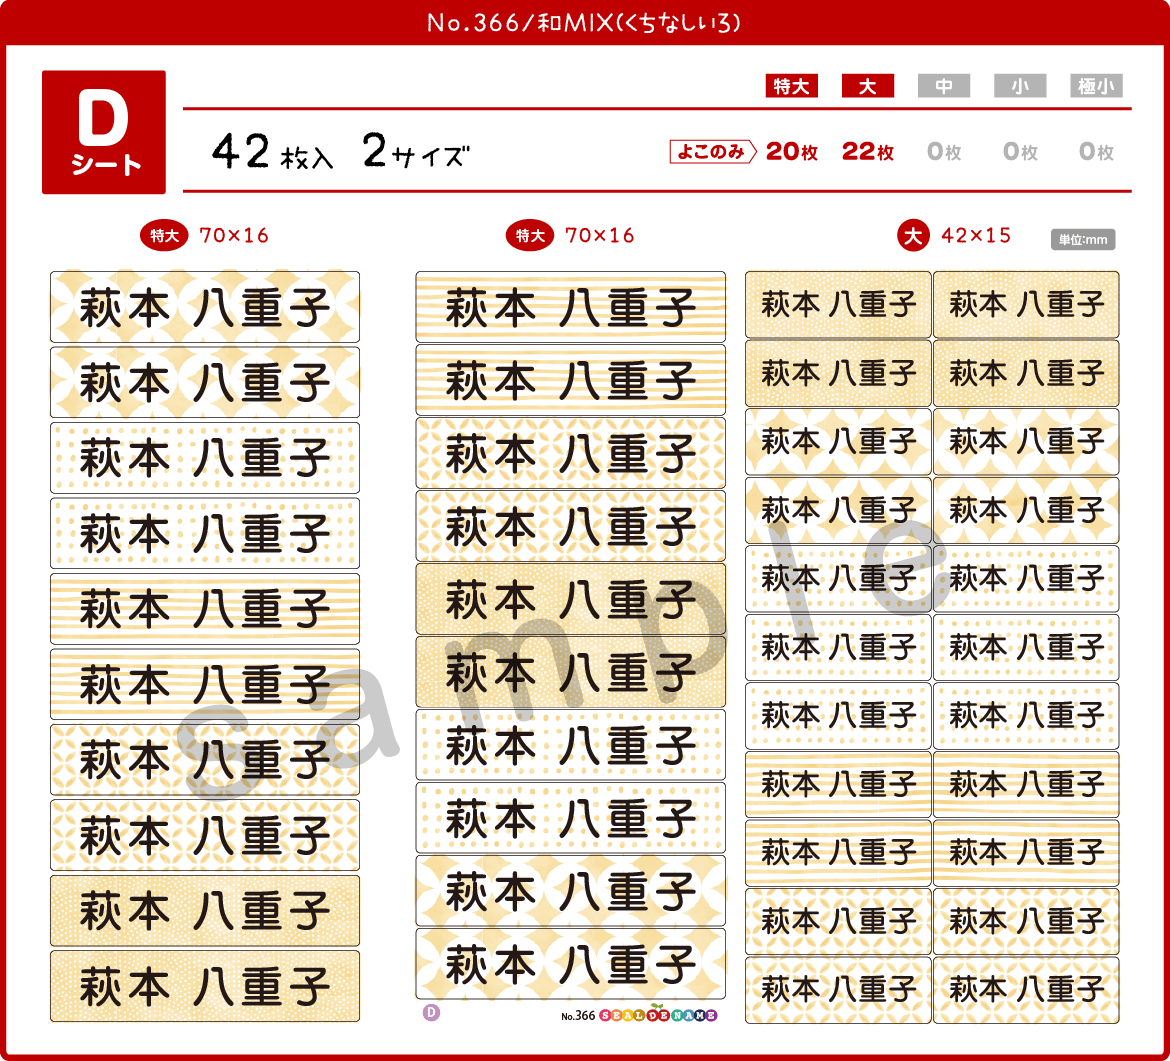This screenshot has width=1170, height=1061.
Task: Click the 0枚 count under 小
Action: pyautogui.click(x=1020, y=151)
